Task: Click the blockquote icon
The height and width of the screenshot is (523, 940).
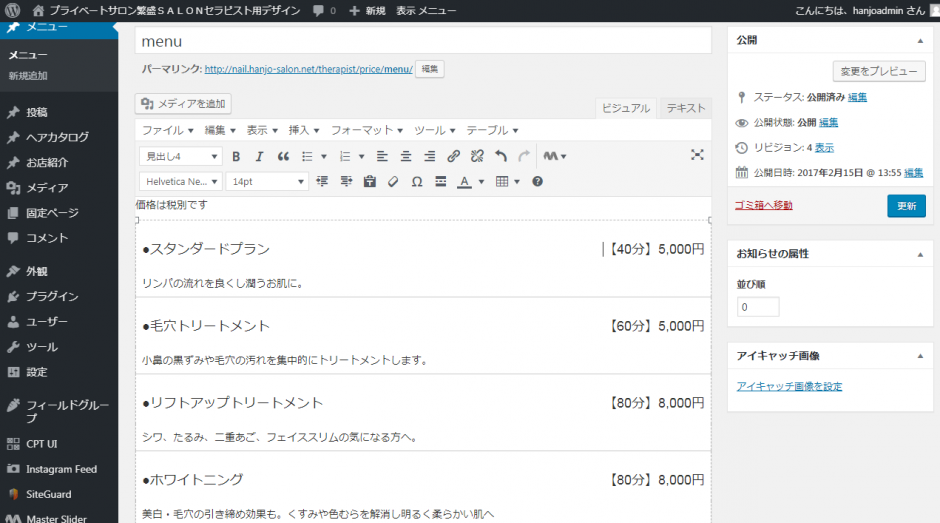Action: click(x=283, y=156)
